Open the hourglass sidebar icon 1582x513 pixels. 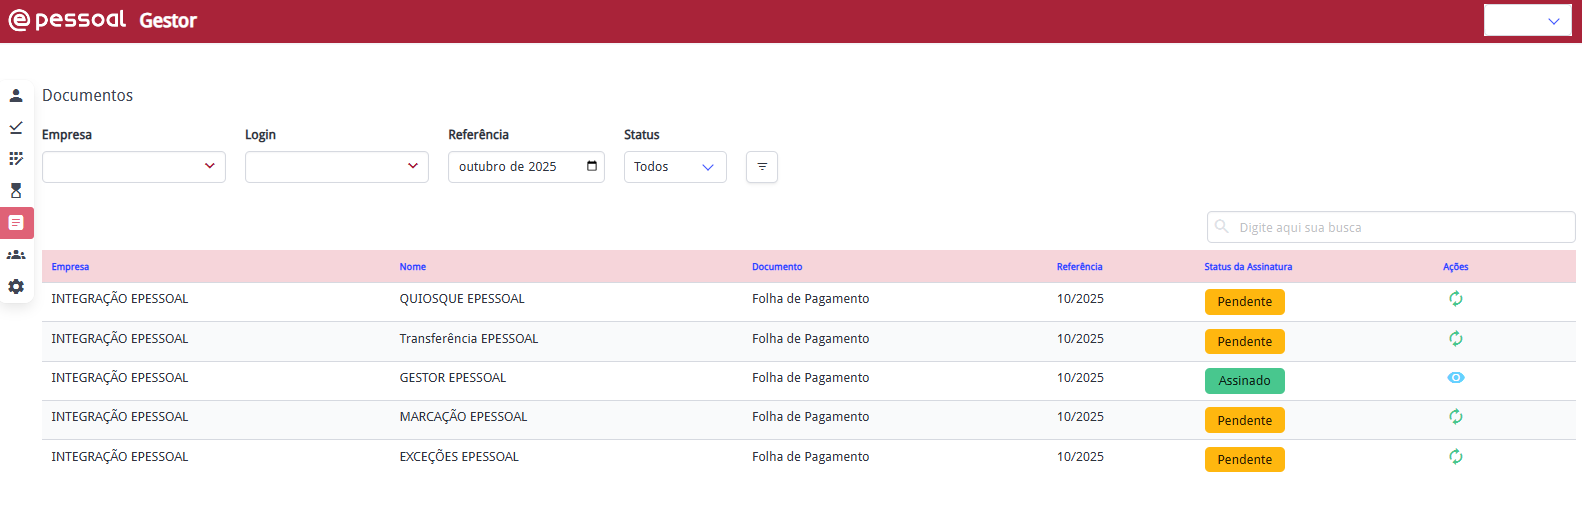(x=16, y=191)
